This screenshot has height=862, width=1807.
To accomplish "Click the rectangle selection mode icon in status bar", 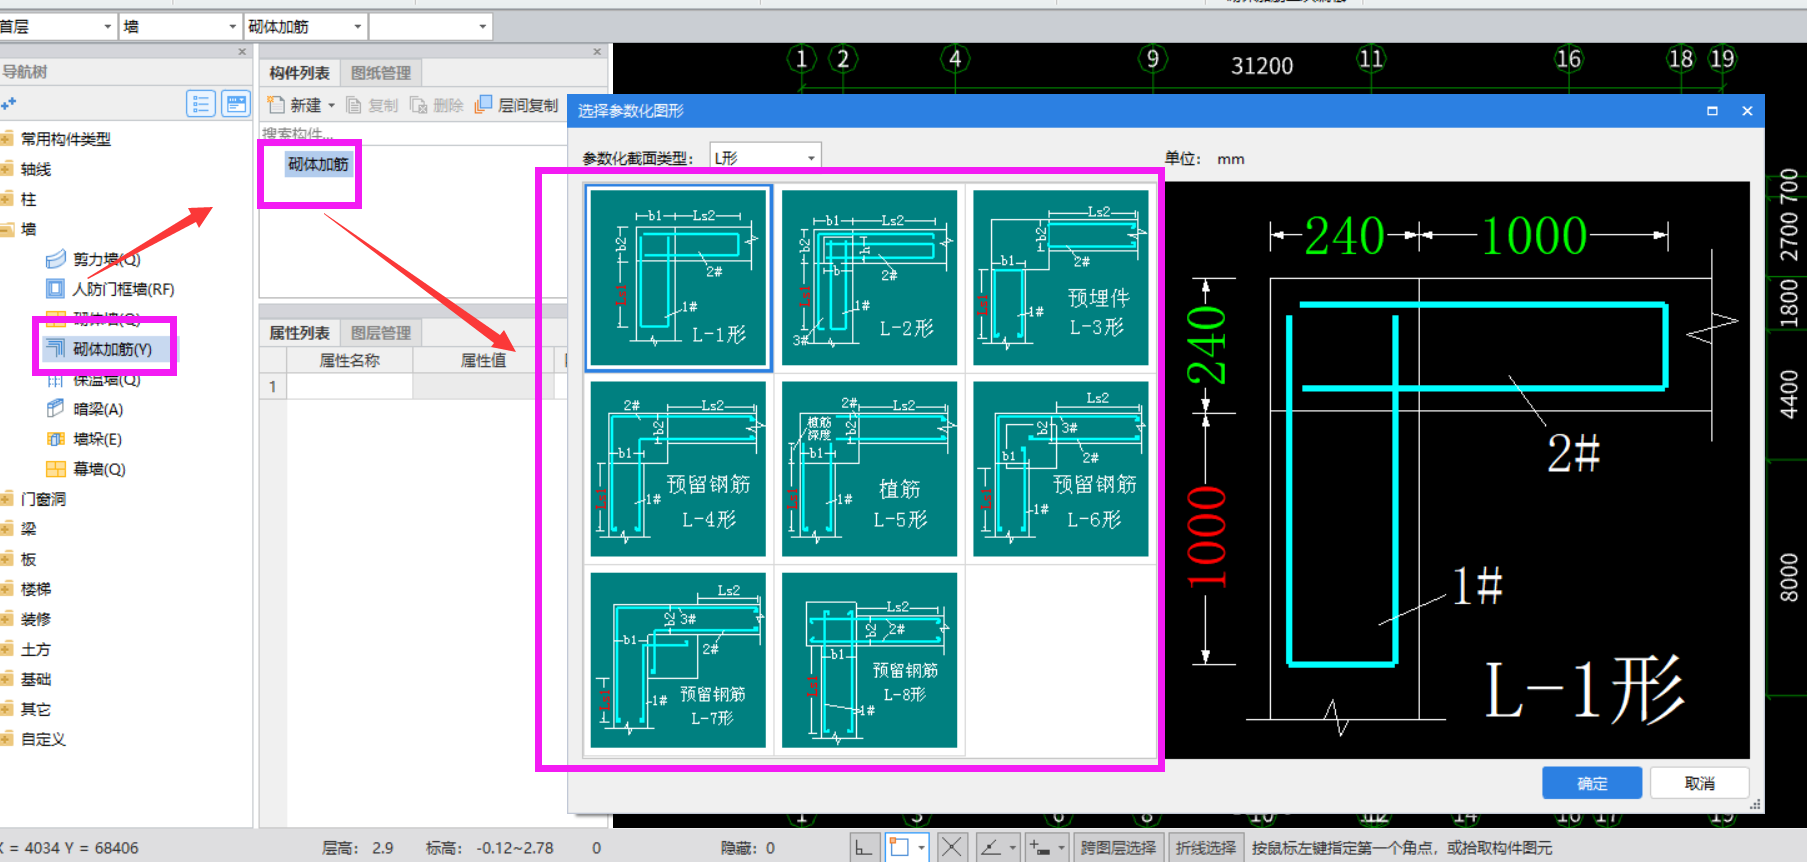I will click(900, 848).
